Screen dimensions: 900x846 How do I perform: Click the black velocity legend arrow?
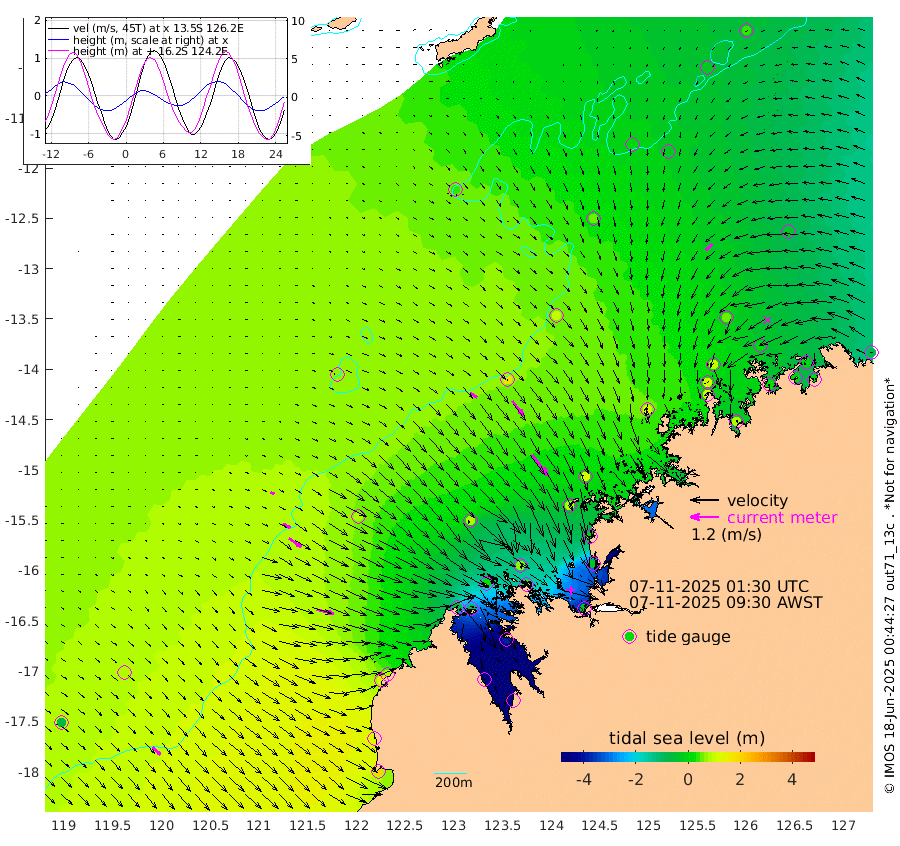coord(704,500)
